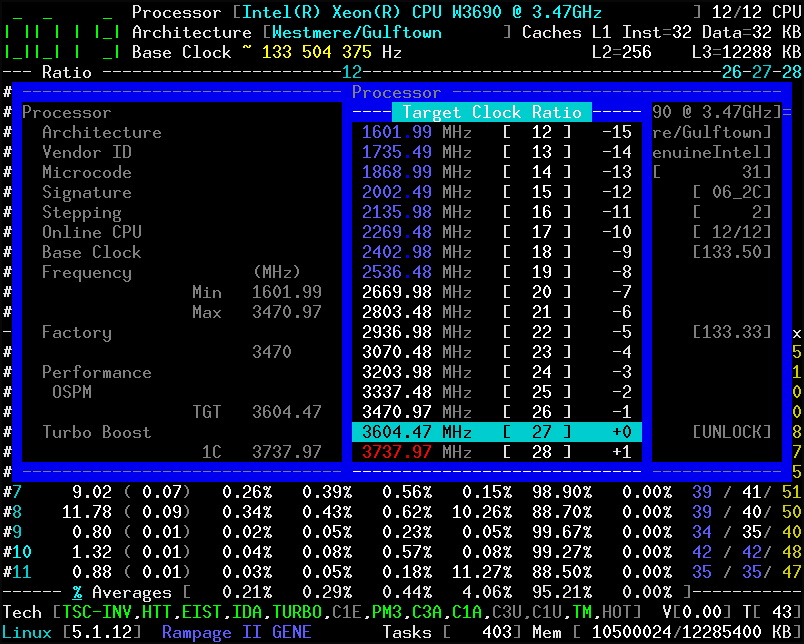This screenshot has width=804, height=644.
Task: Click the #7 CPU row label
Action: coord(12,492)
